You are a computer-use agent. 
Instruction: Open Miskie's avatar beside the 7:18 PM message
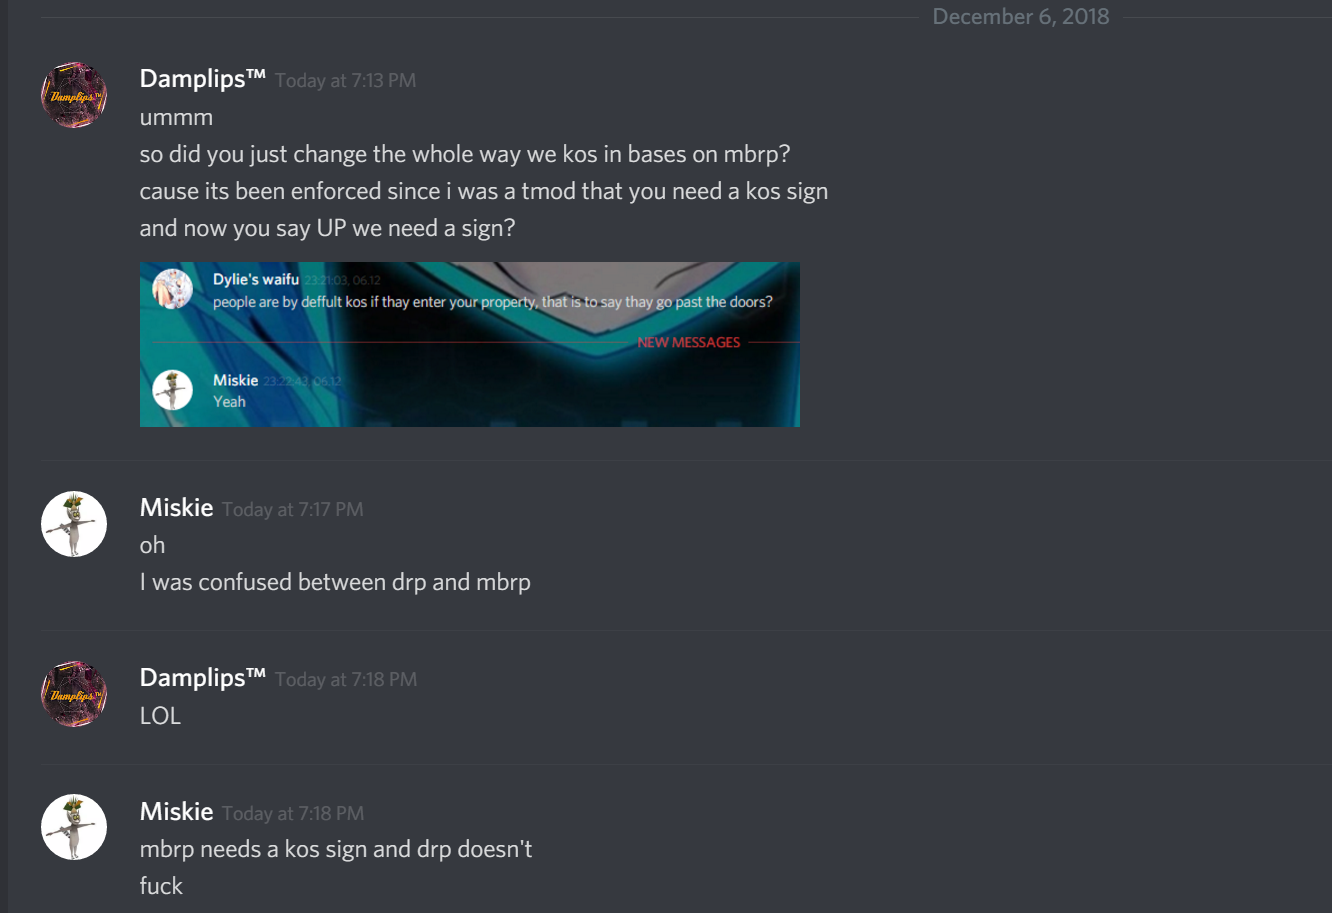pyautogui.click(x=74, y=827)
